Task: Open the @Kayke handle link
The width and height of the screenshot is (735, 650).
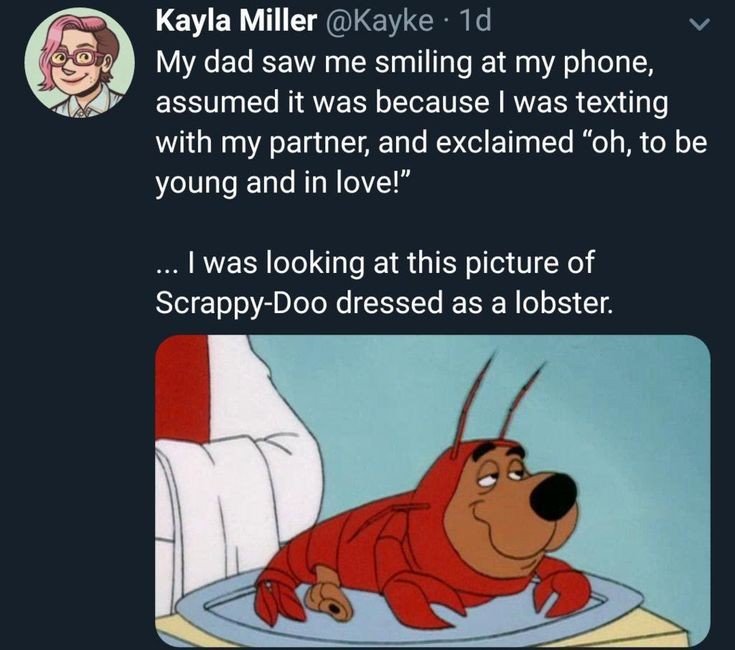Action: [379, 21]
